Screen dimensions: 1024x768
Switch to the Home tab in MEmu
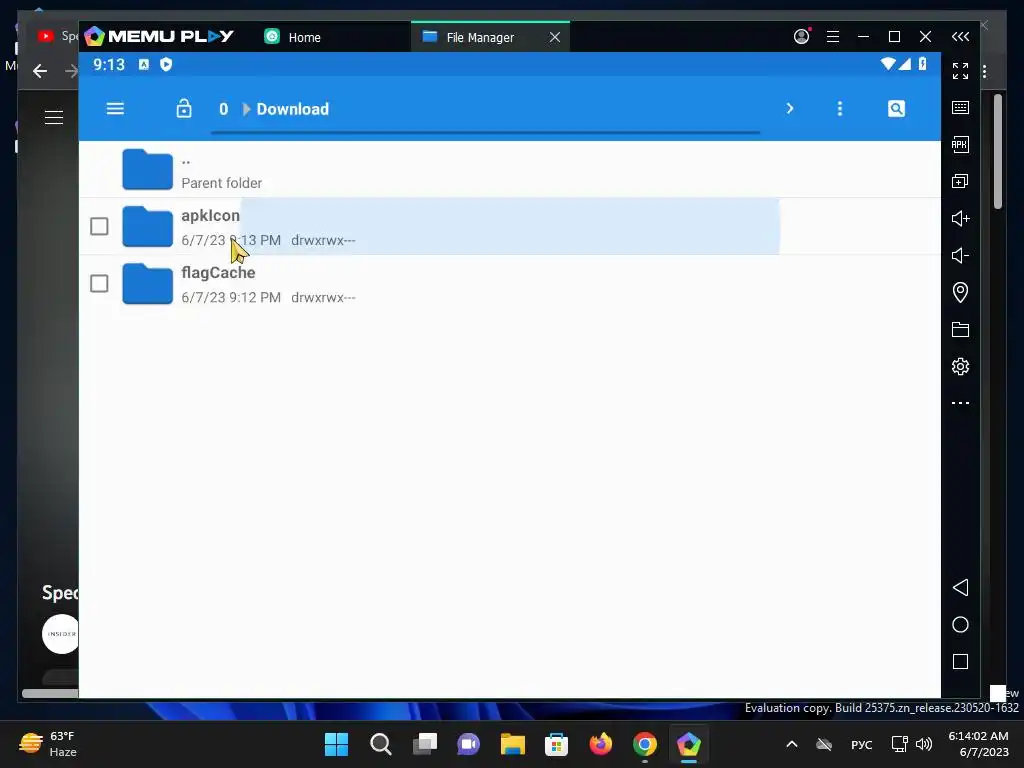(293, 37)
